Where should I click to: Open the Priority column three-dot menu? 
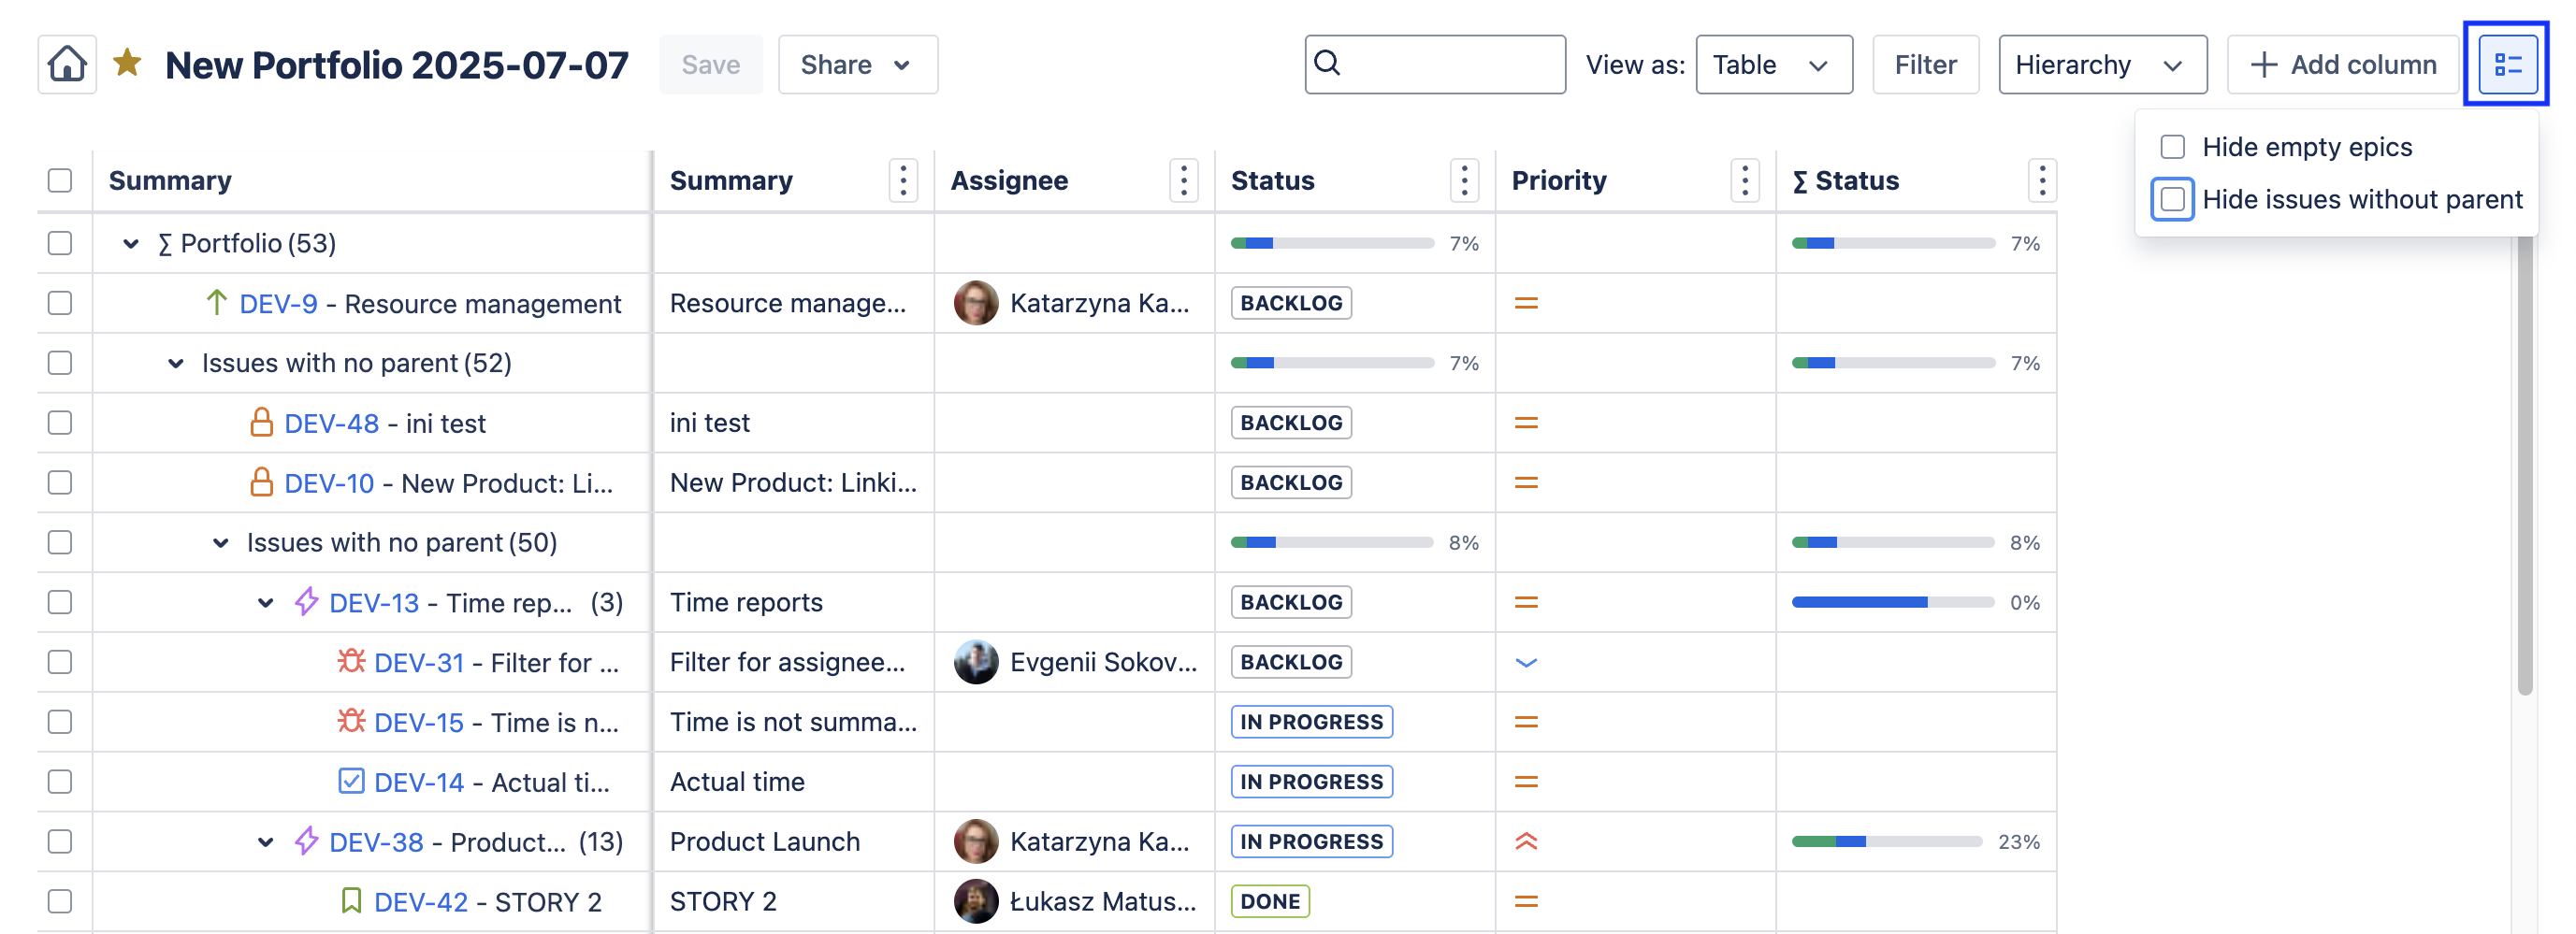coord(1744,181)
